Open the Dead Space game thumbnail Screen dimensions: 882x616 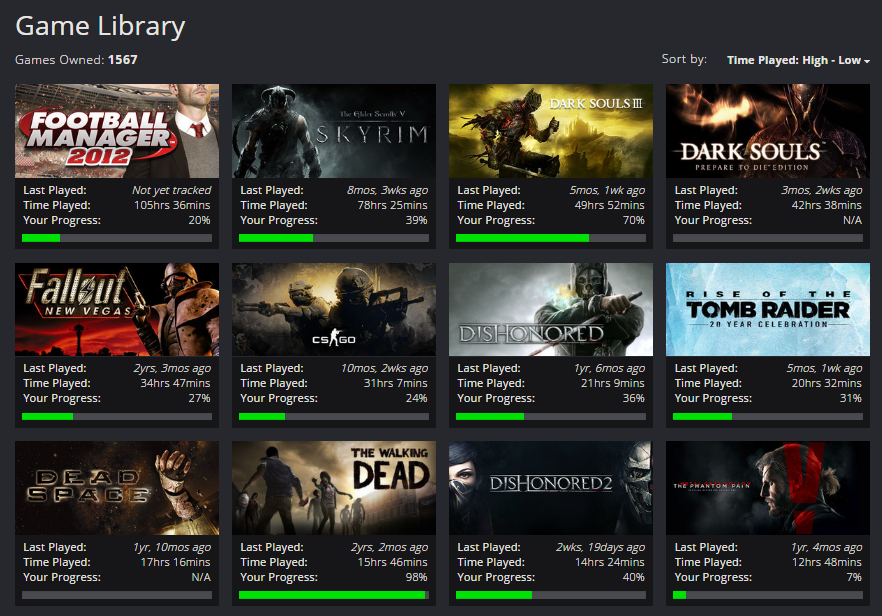click(x=117, y=488)
